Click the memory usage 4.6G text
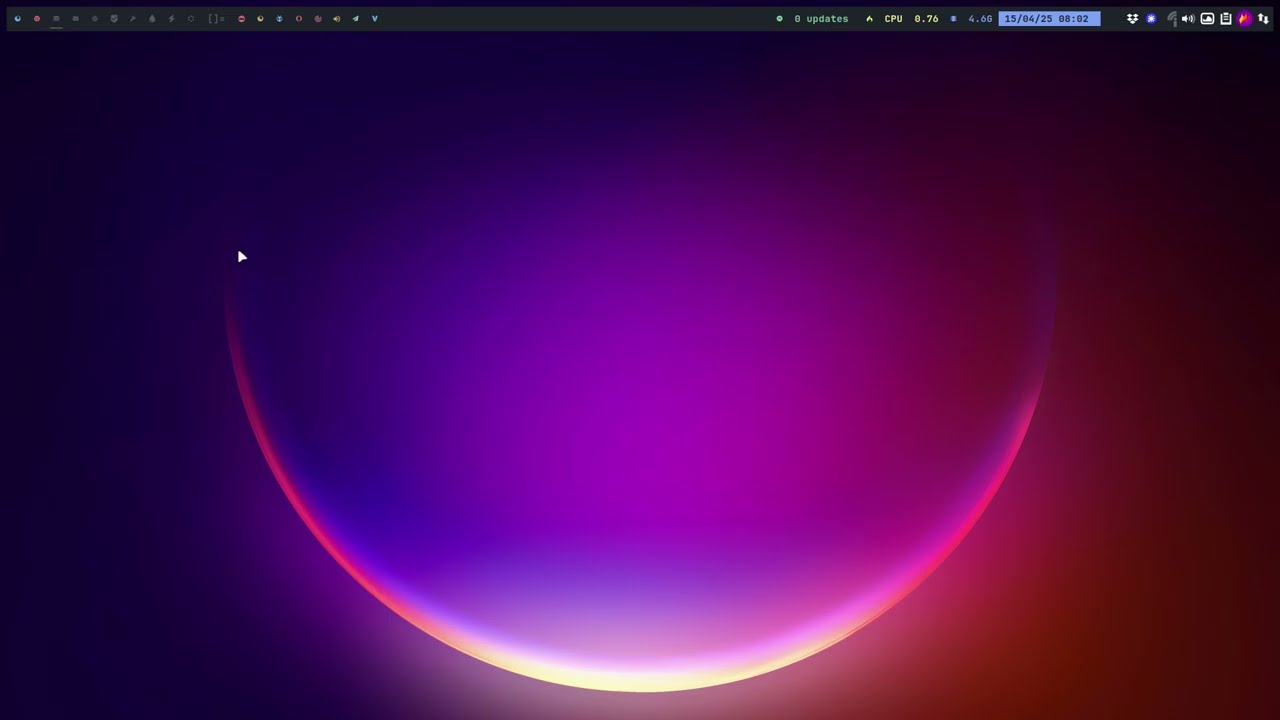 click(x=980, y=19)
